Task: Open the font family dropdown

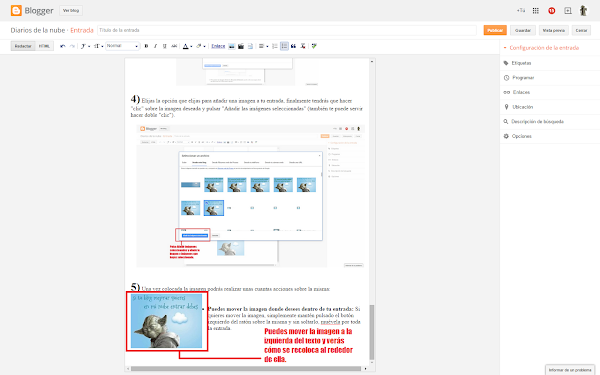Action: point(85,46)
